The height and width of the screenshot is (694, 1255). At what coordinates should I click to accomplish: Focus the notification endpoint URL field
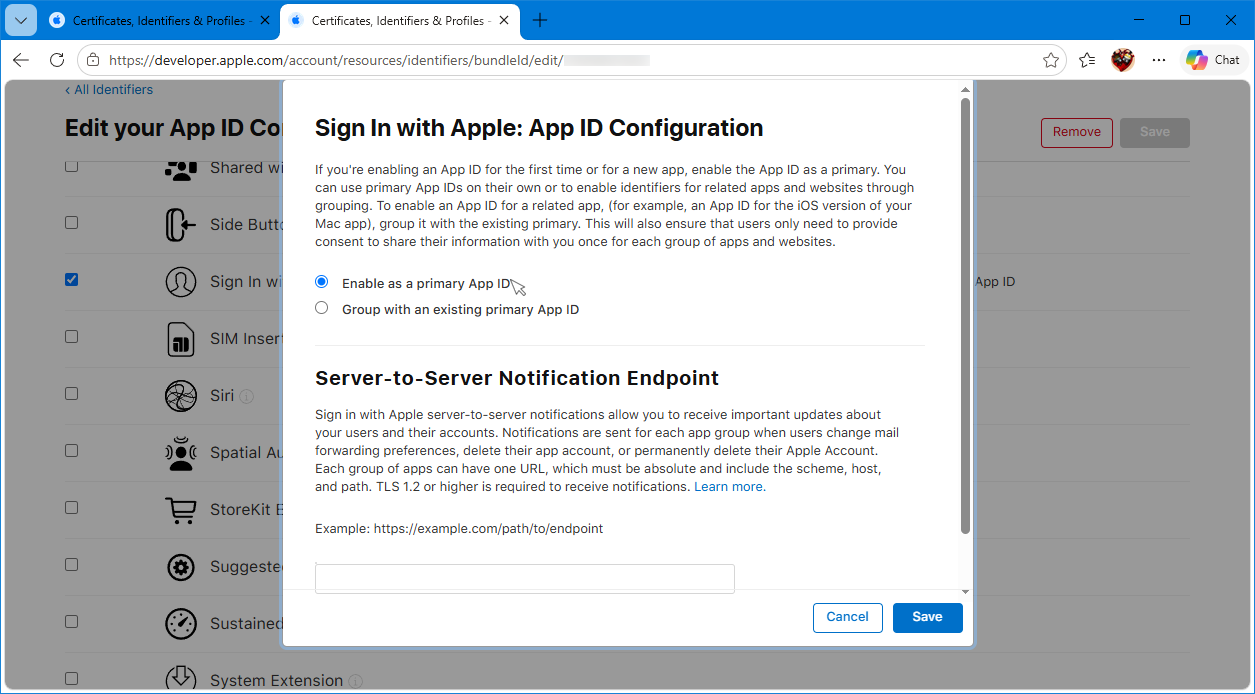[x=524, y=578]
